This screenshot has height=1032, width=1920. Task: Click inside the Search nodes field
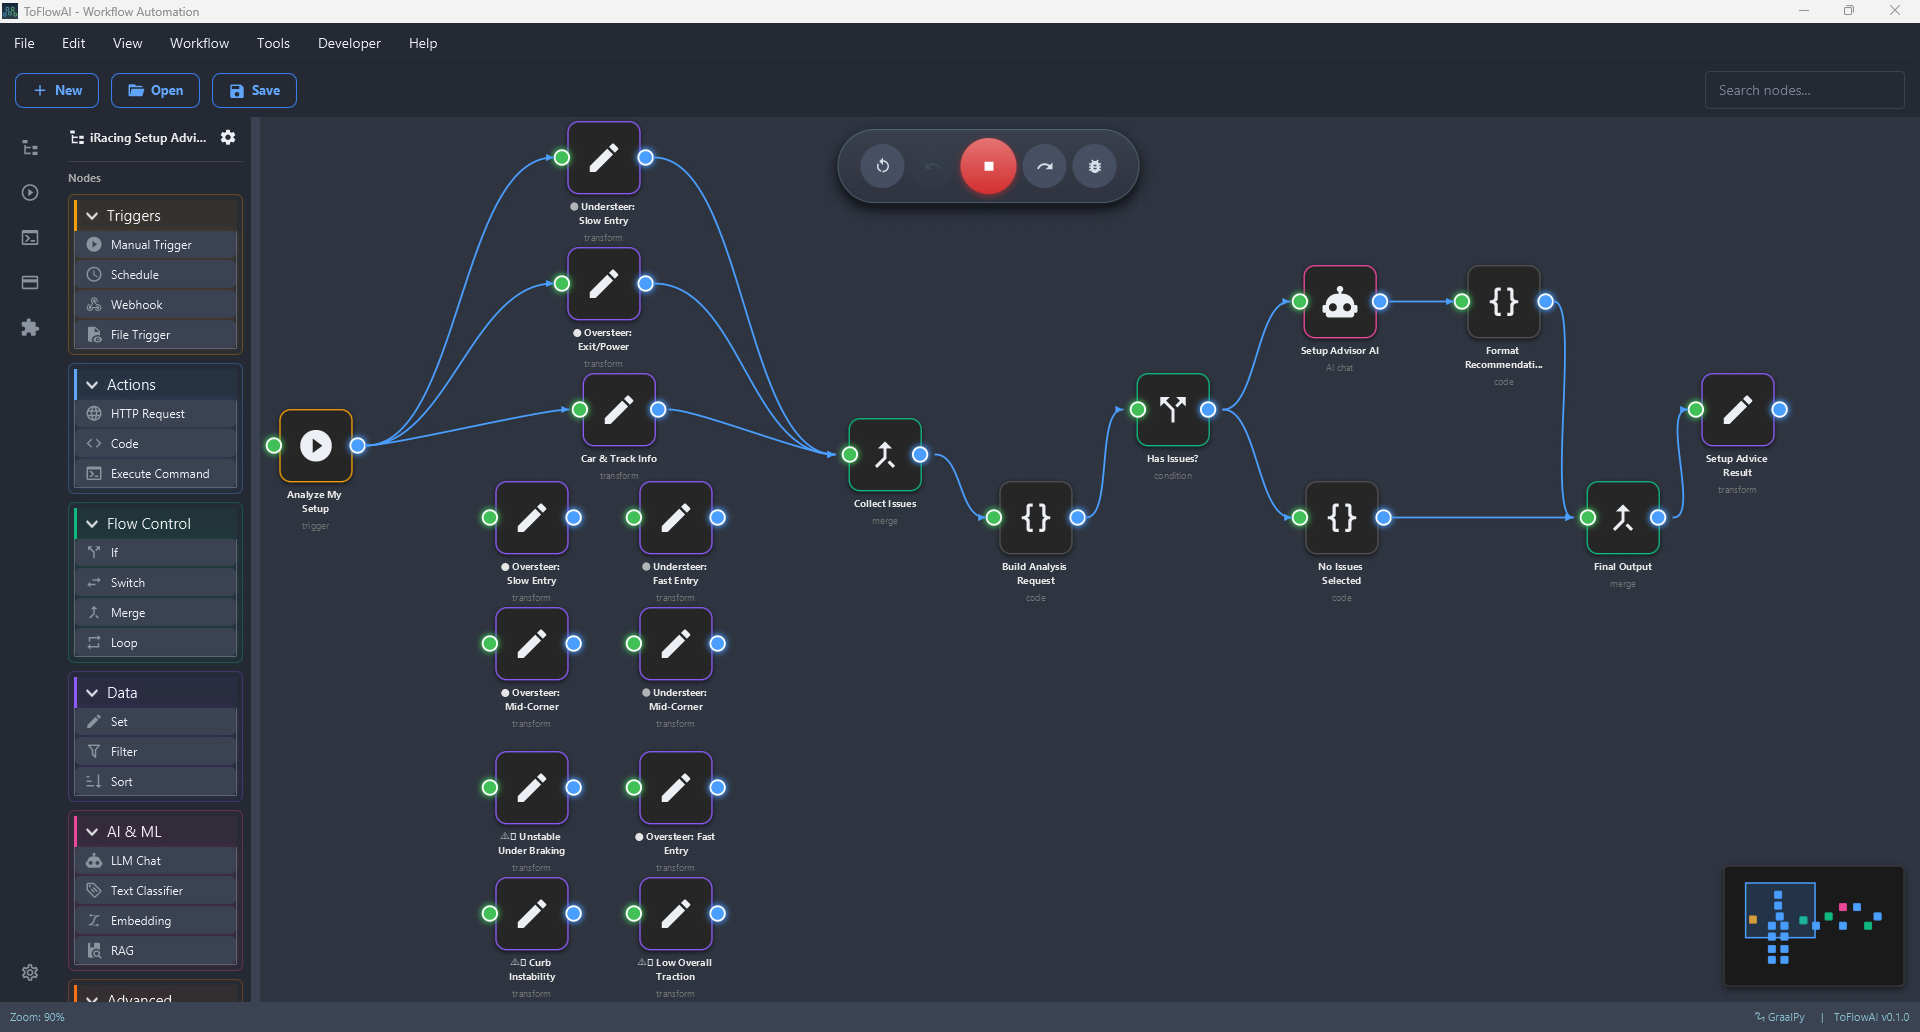(1804, 90)
